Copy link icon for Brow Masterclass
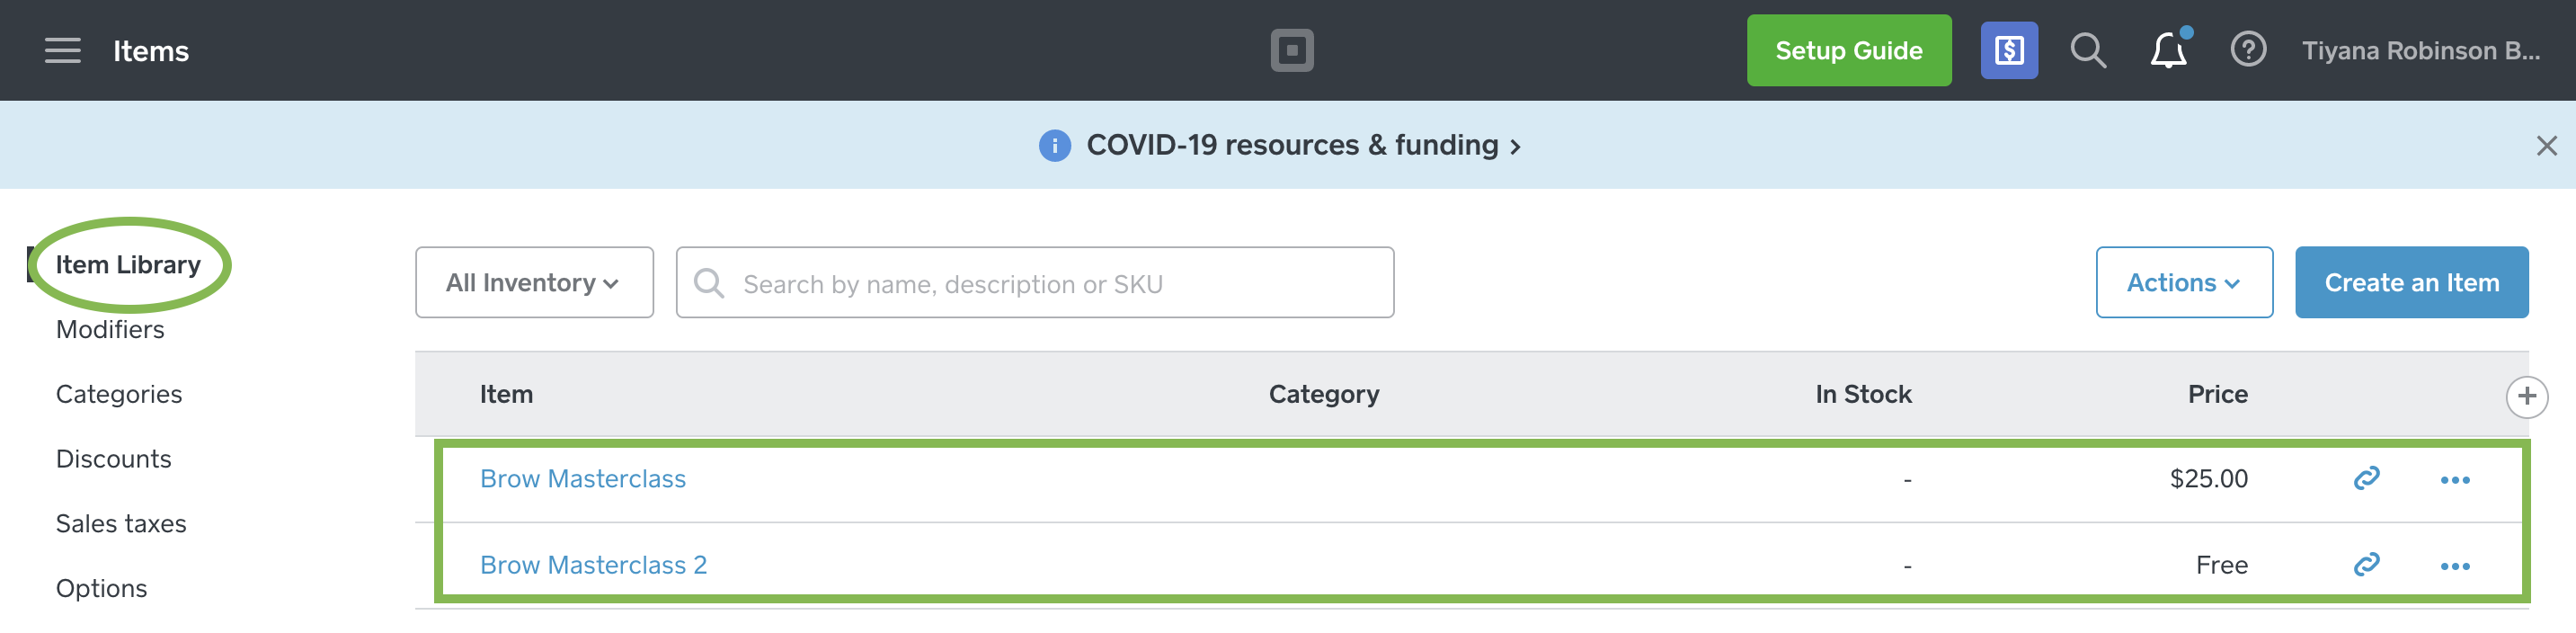 pyautogui.click(x=2365, y=479)
